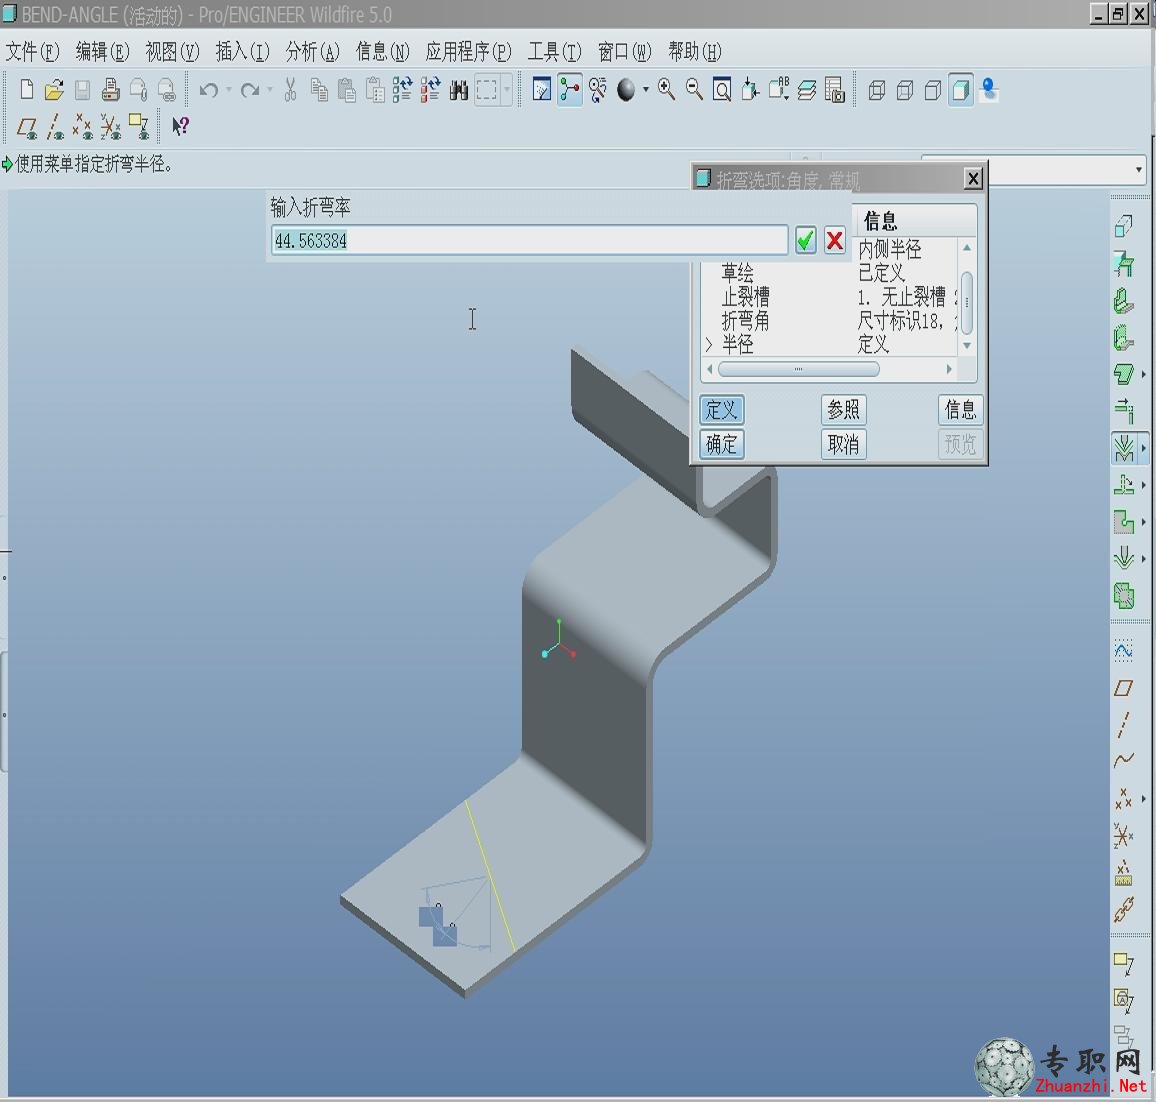Click the sketch curve icon in sidebar

tap(1123, 651)
